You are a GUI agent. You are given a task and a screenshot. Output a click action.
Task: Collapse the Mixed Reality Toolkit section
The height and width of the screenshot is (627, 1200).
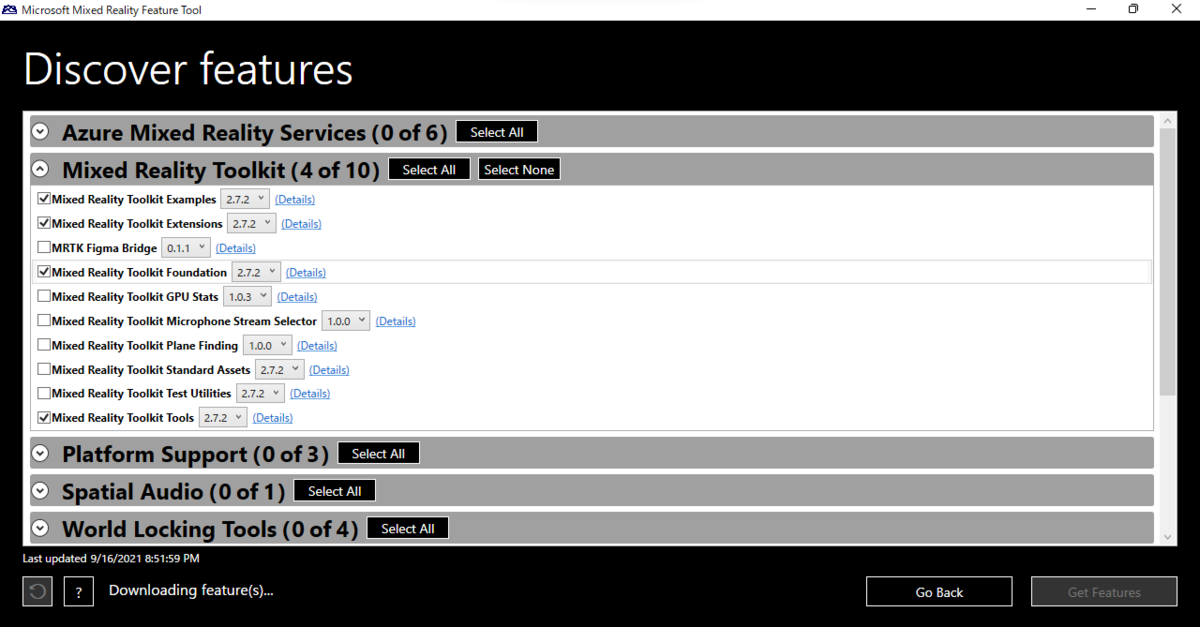(40, 169)
